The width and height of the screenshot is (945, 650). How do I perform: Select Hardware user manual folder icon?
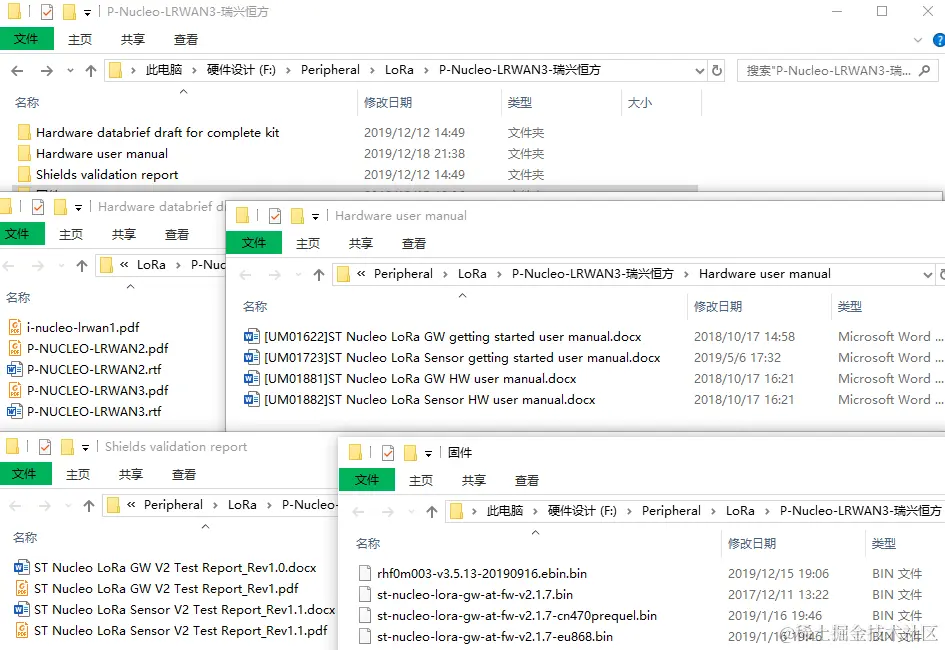[x=24, y=154]
